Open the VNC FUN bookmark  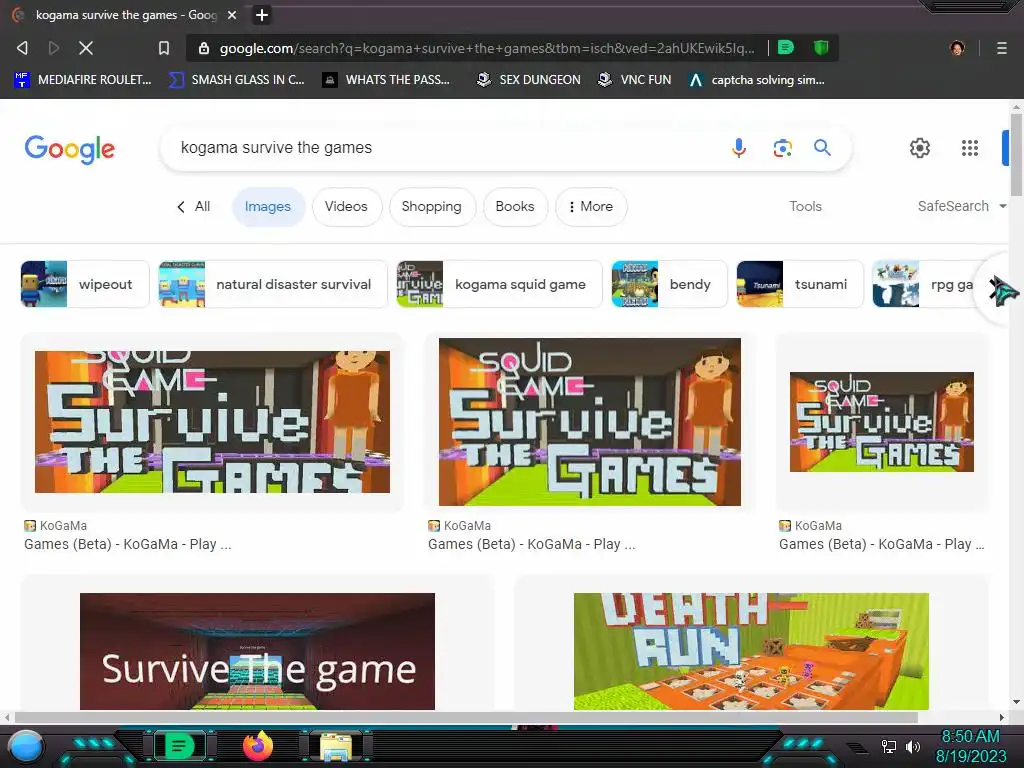pyautogui.click(x=635, y=80)
